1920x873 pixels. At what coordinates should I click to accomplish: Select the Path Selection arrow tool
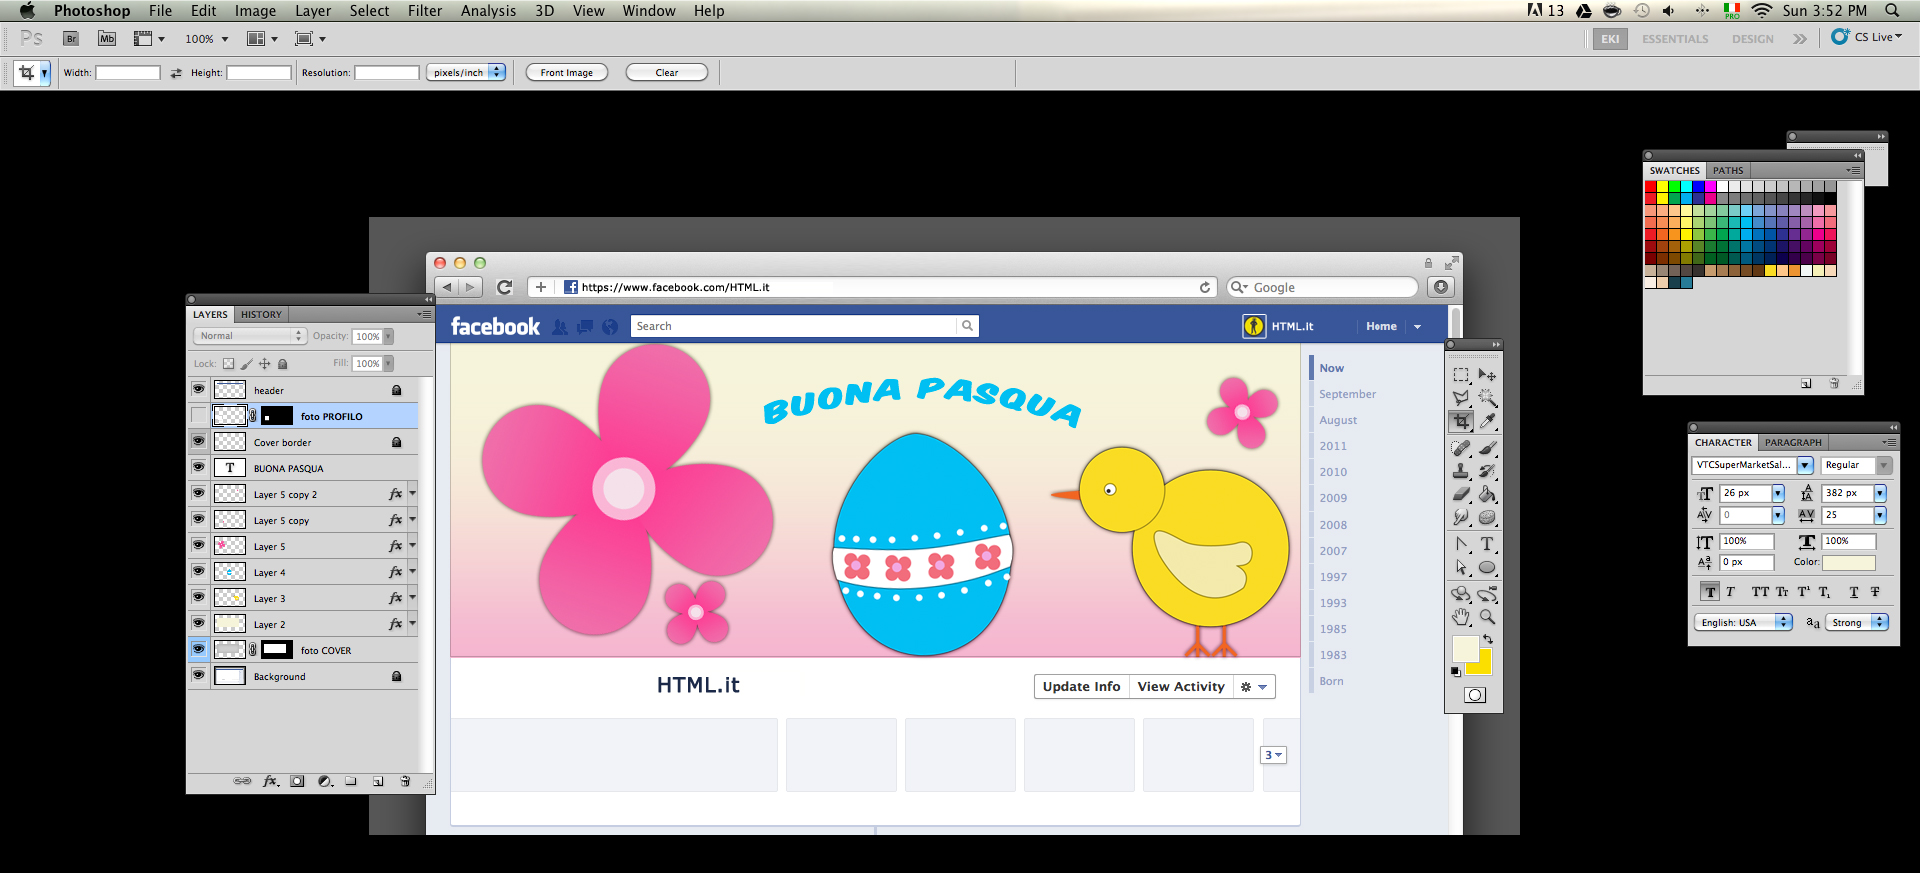pyautogui.click(x=1461, y=567)
